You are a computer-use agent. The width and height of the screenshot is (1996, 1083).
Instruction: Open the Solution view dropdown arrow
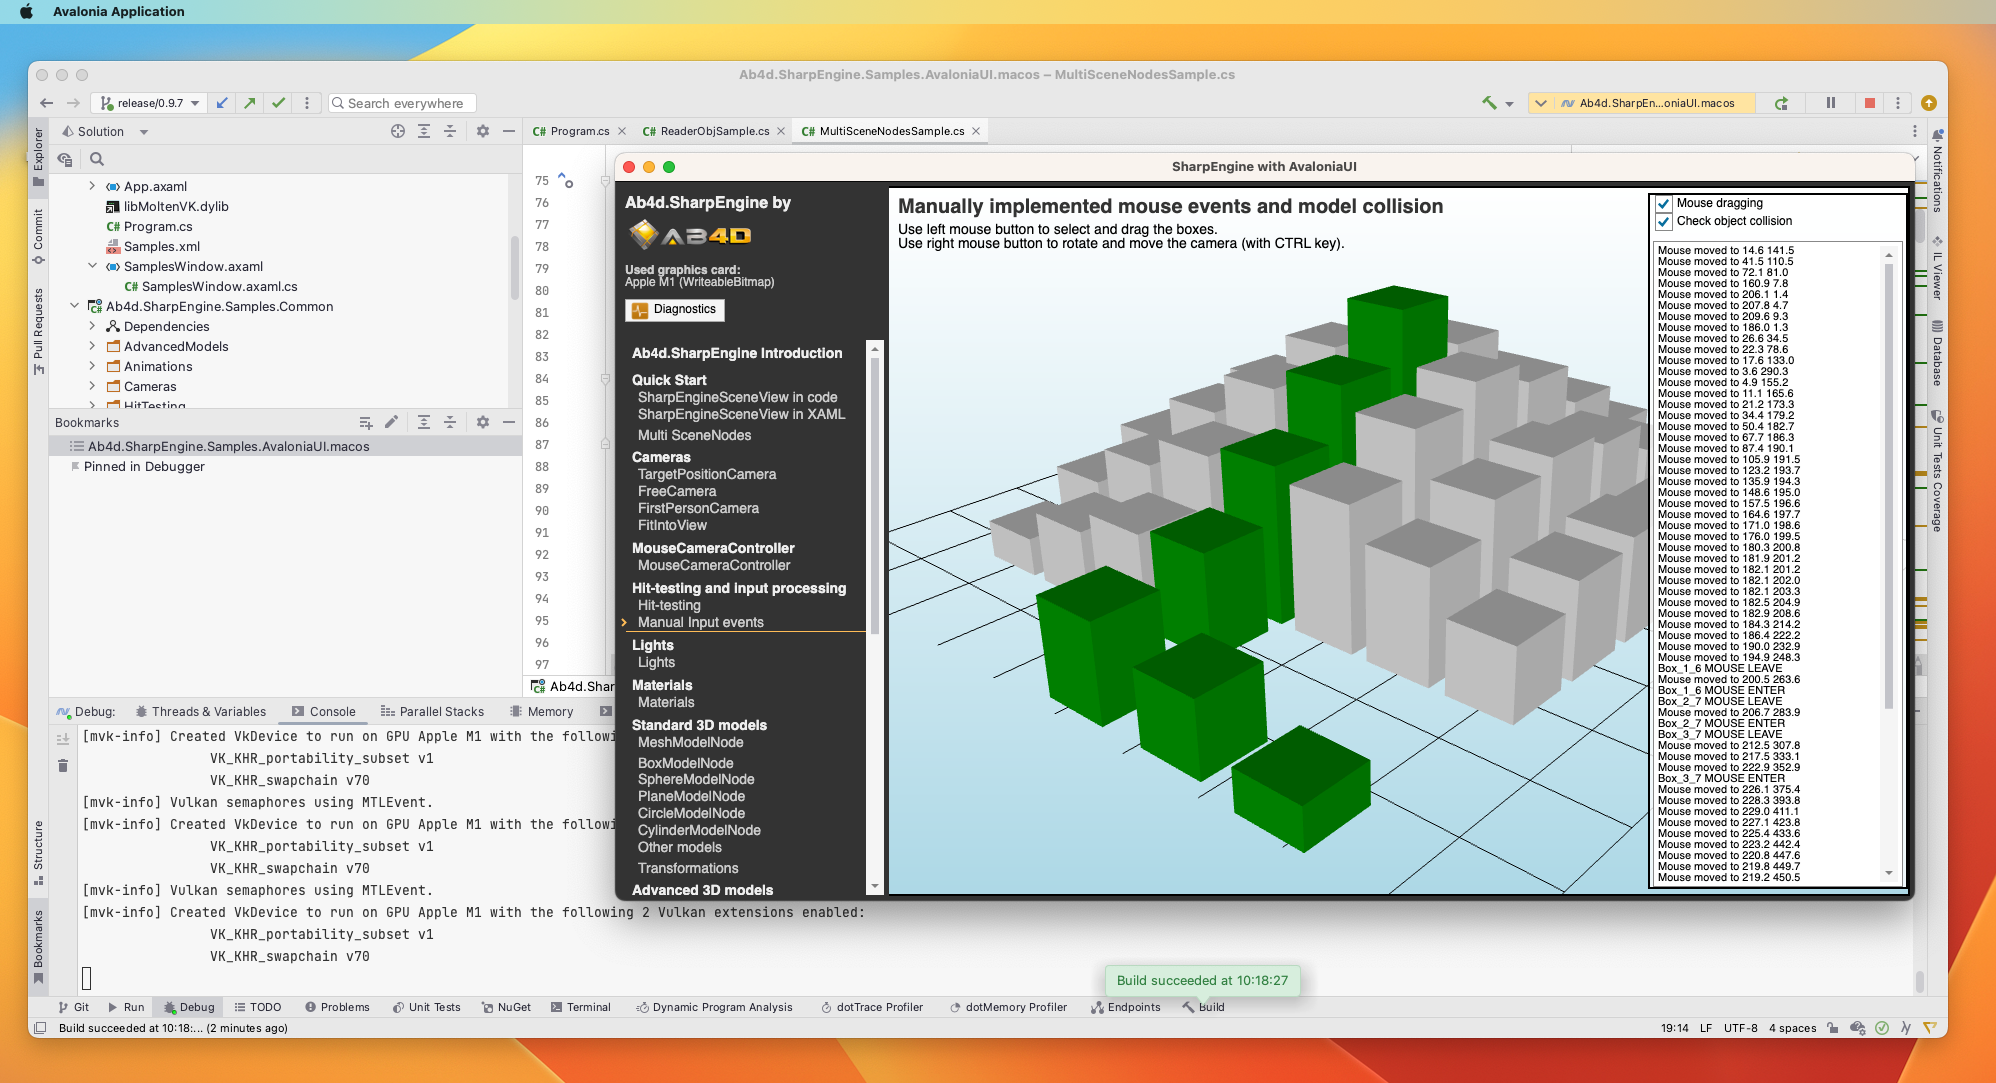(x=144, y=132)
